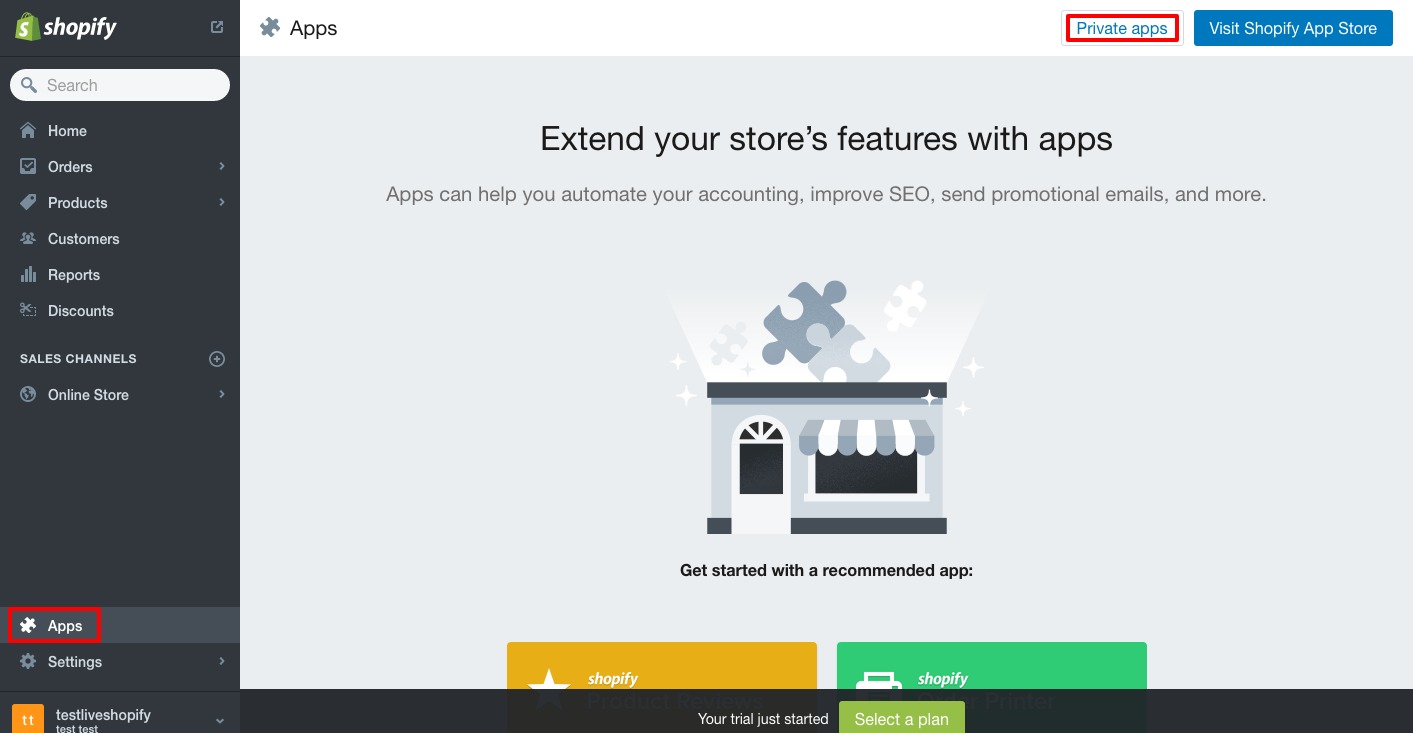
Task: Open Customers section
Action: click(x=120, y=239)
